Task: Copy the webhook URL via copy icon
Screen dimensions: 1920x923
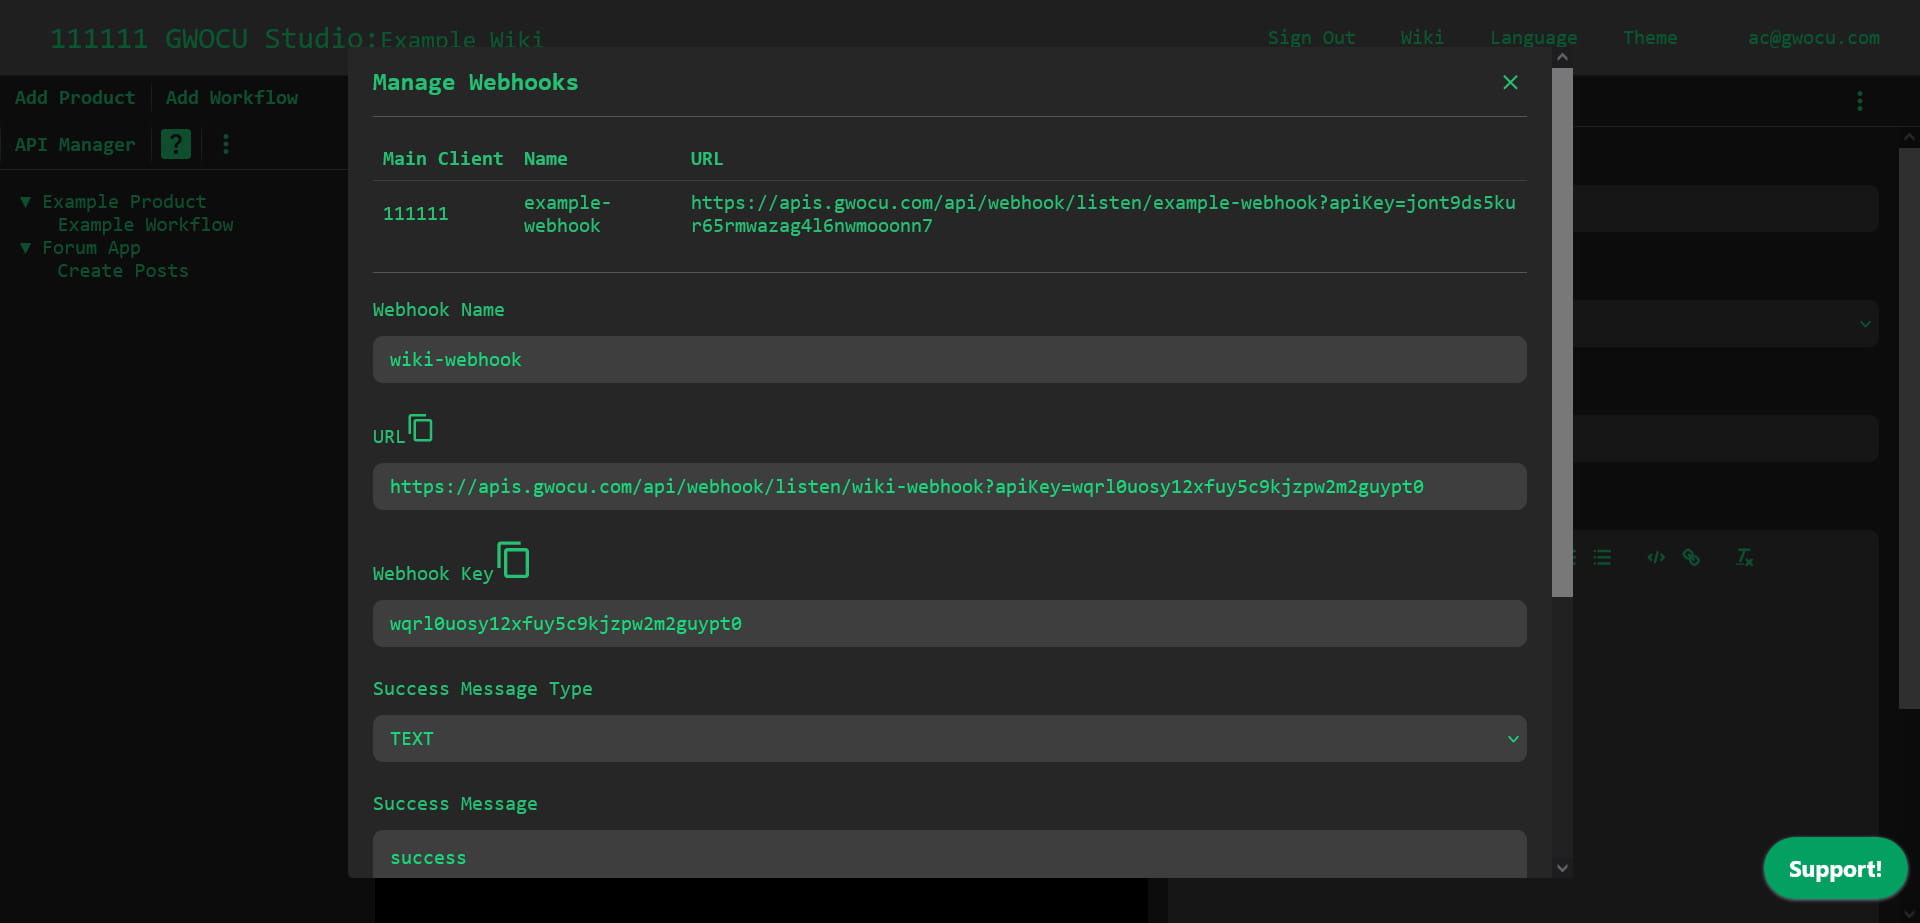Action: [421, 428]
